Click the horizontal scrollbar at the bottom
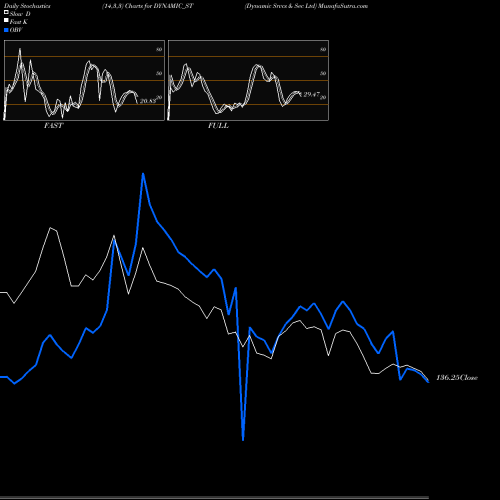Viewport: 500px width, 500px height. coord(214,497)
